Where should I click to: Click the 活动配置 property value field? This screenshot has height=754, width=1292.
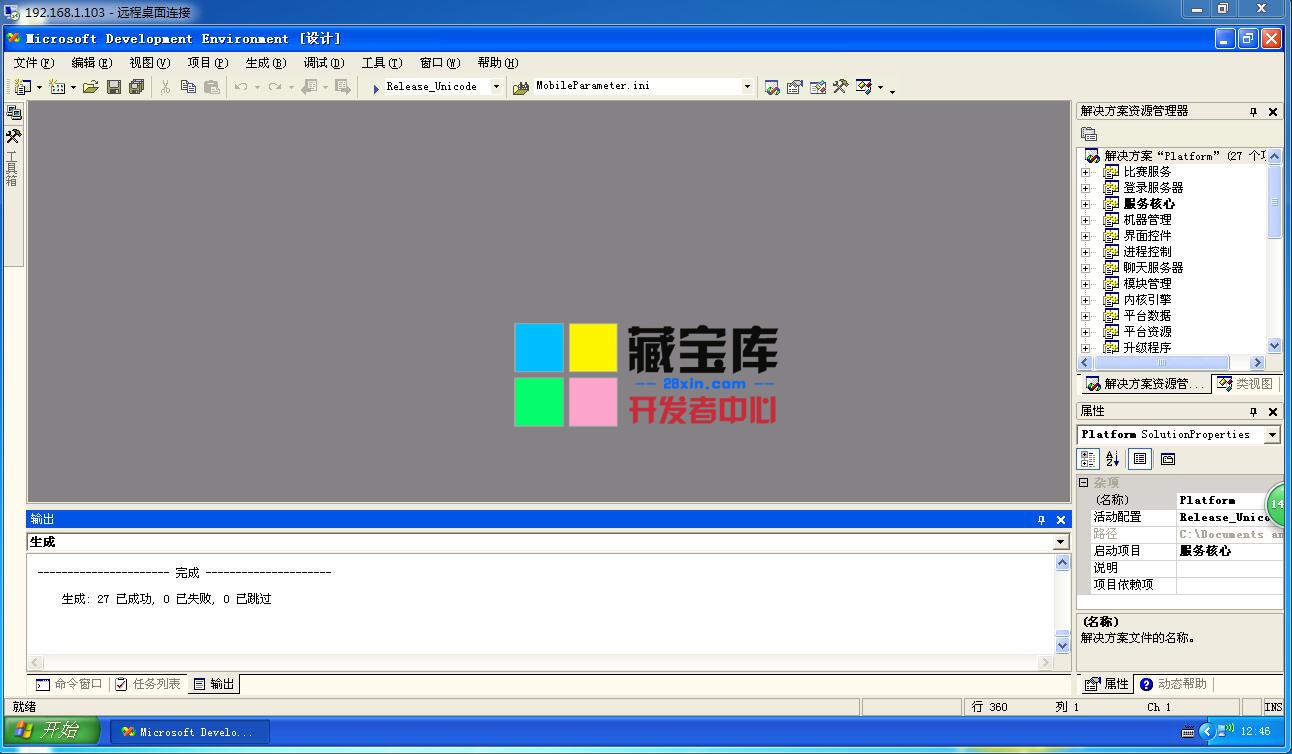(1229, 518)
